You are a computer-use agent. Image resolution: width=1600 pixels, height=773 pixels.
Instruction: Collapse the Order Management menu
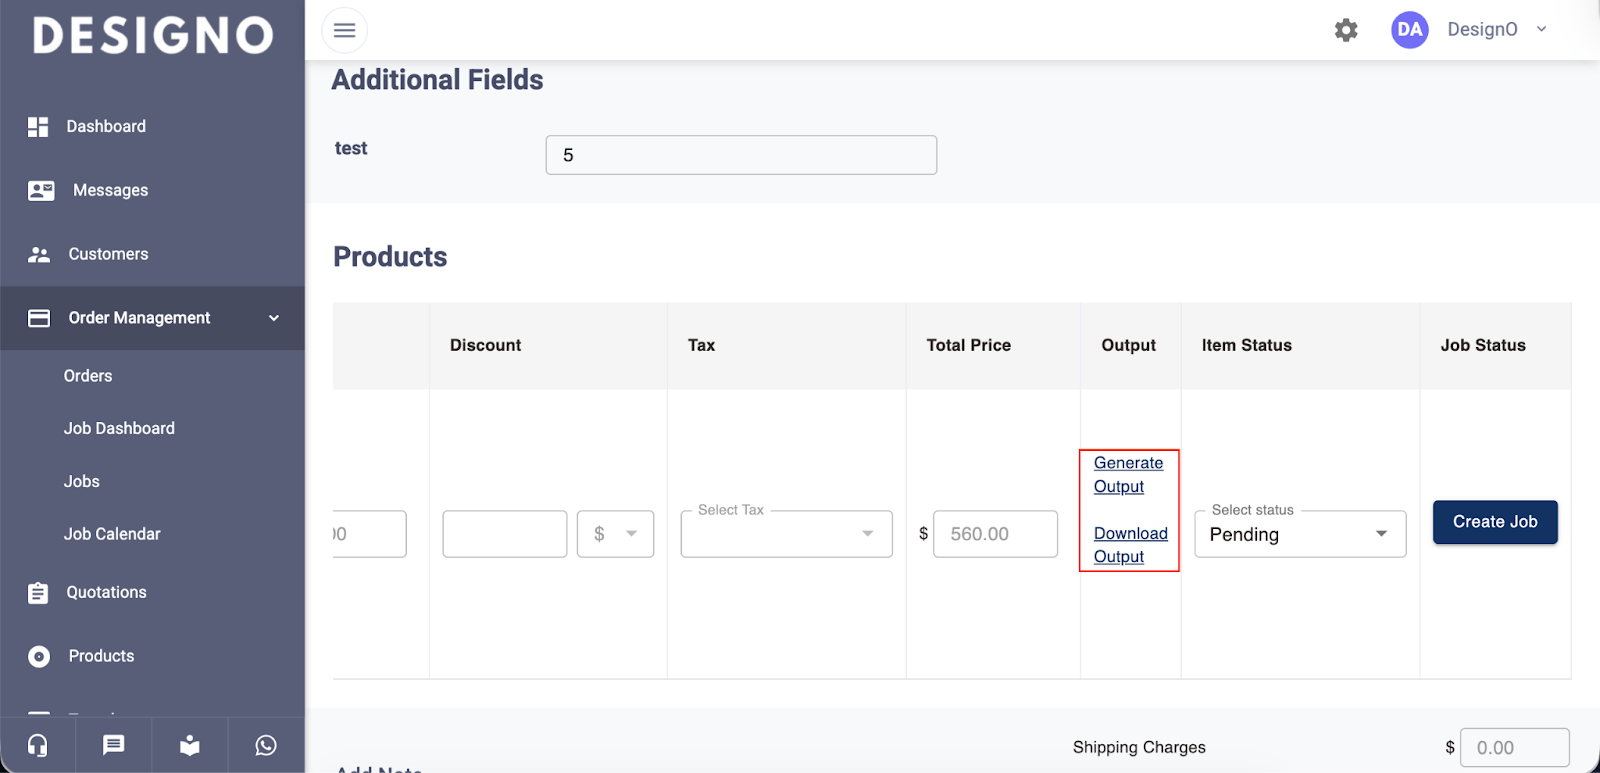tap(273, 318)
